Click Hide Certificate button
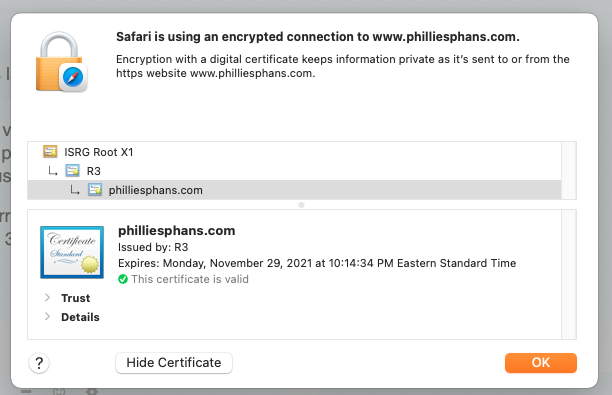Screen dimensions: 612x395 pyautogui.click(x=174, y=363)
